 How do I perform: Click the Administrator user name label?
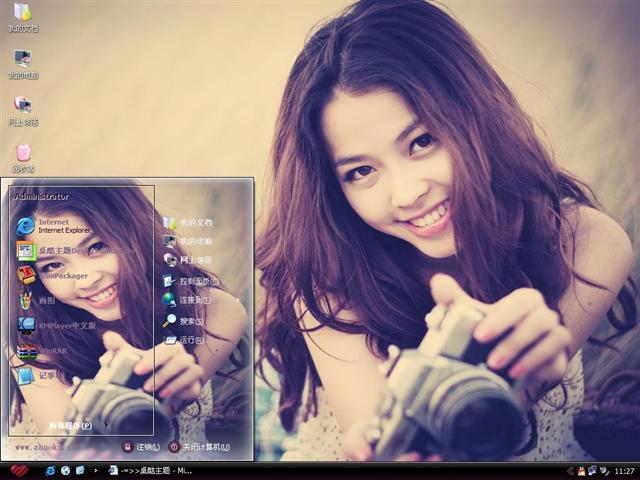[42, 197]
